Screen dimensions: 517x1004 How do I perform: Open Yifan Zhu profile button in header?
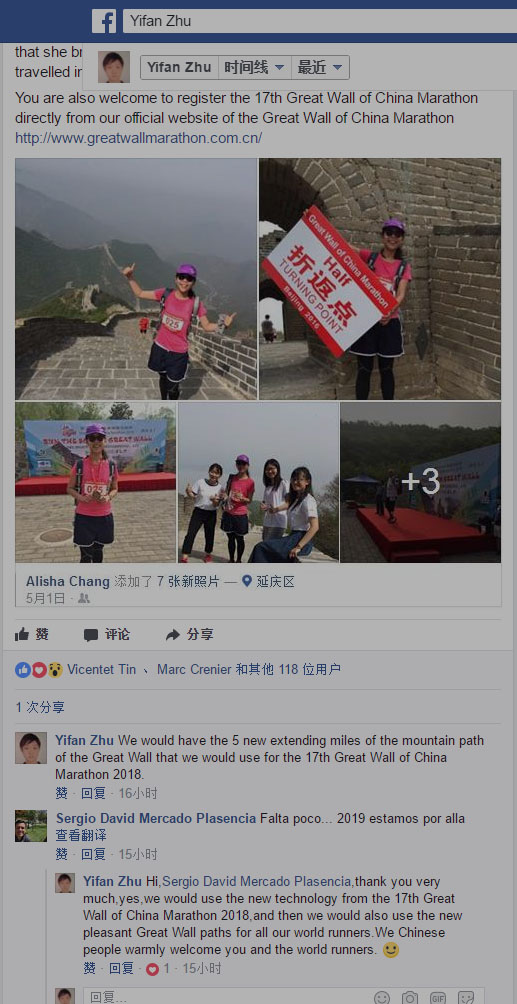click(x=179, y=67)
